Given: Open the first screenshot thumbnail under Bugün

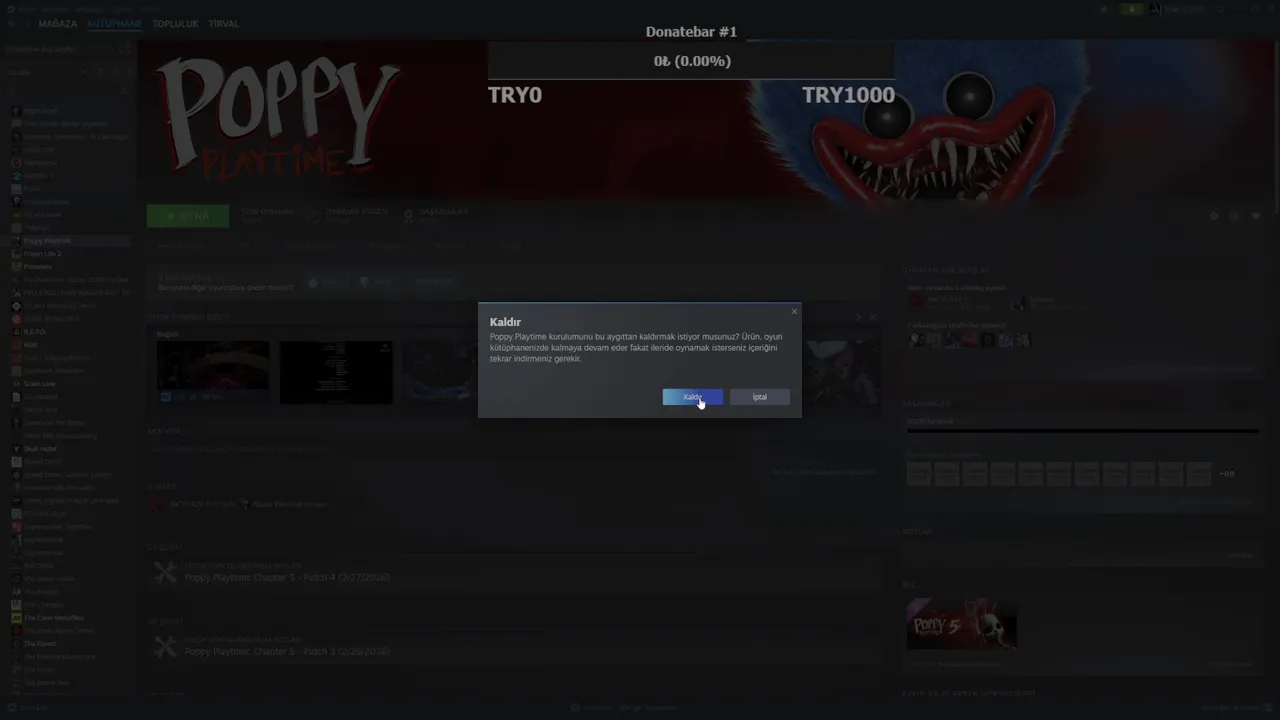Looking at the screenshot, I should point(213,373).
